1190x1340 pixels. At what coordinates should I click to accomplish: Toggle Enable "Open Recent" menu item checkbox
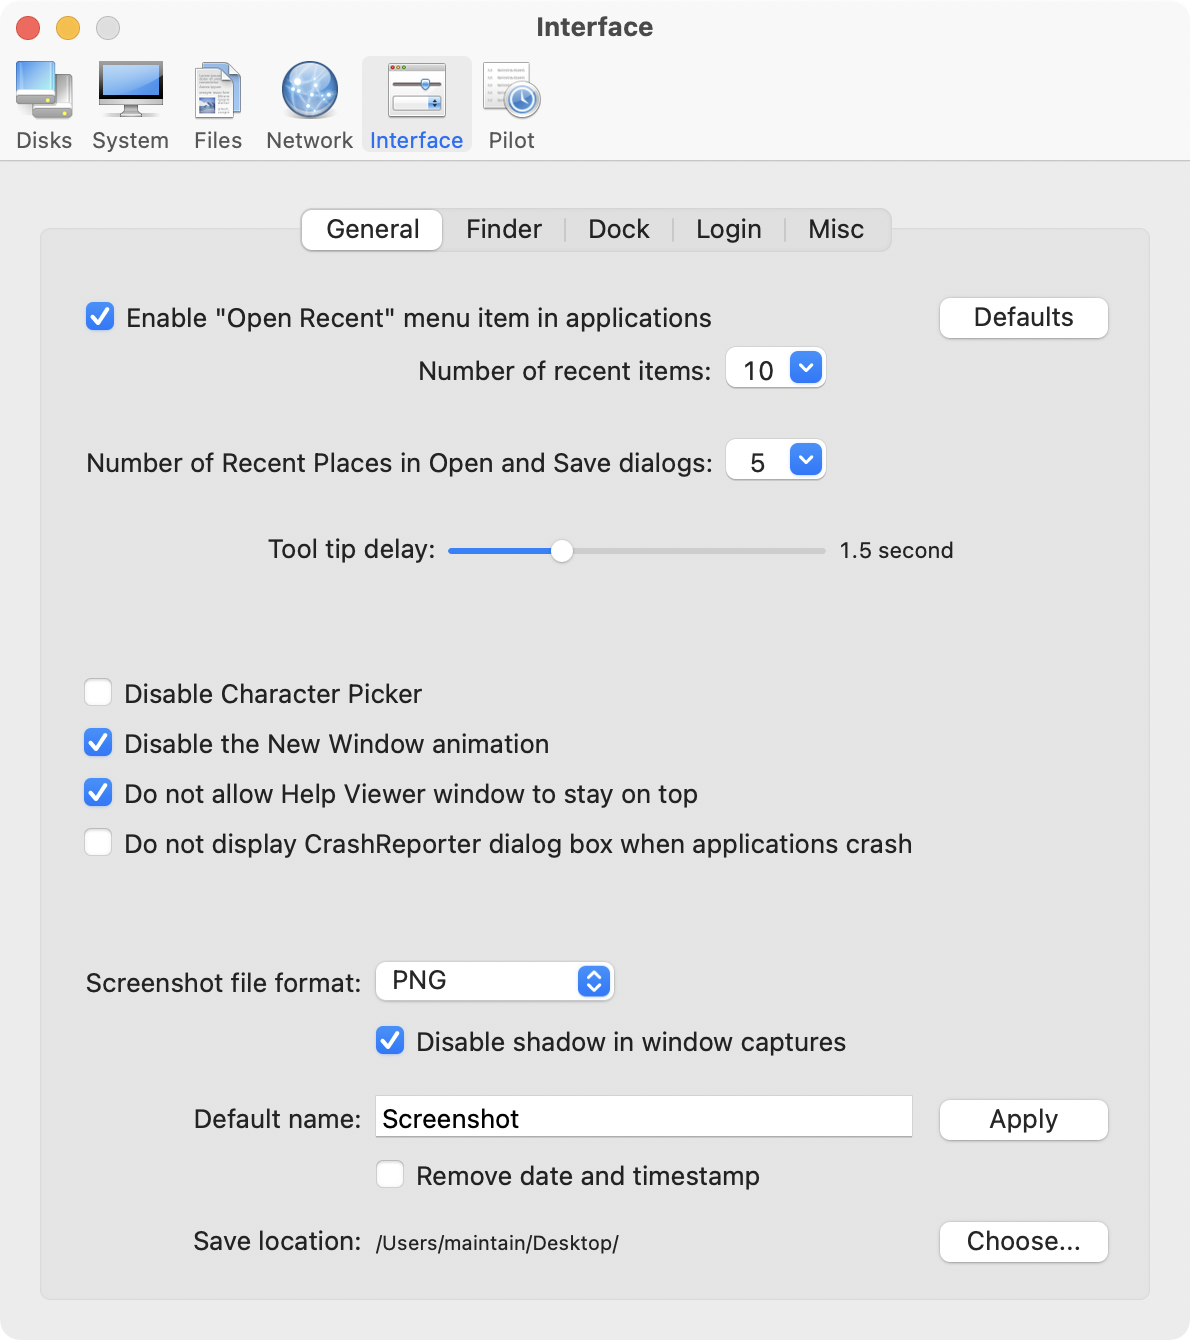click(x=100, y=317)
